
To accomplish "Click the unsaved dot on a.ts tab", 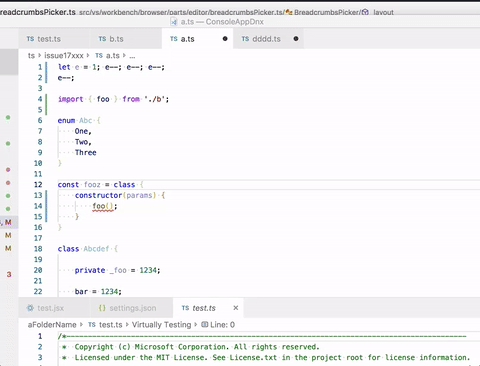I will 225,39.
